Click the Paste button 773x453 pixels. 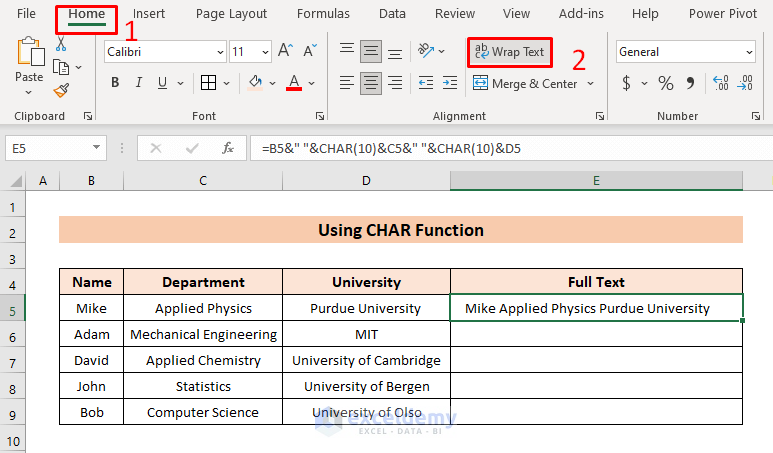(x=29, y=60)
